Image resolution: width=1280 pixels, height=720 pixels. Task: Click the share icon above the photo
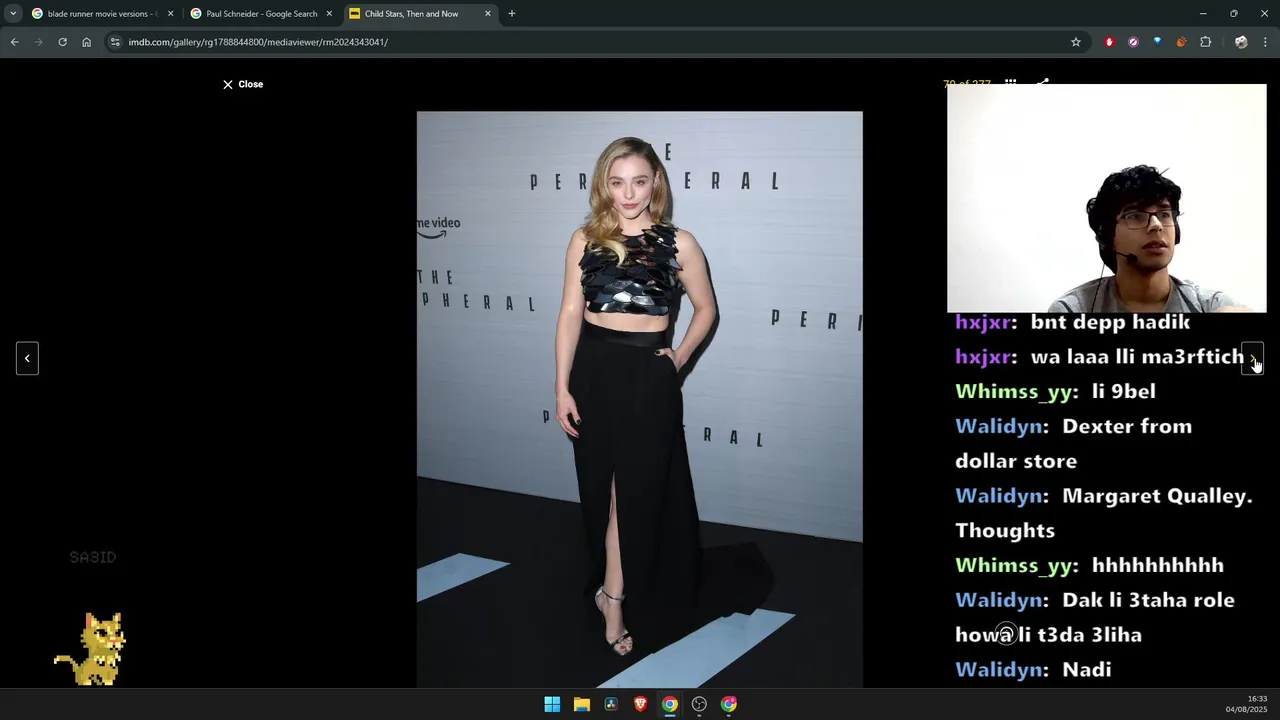(x=1042, y=82)
